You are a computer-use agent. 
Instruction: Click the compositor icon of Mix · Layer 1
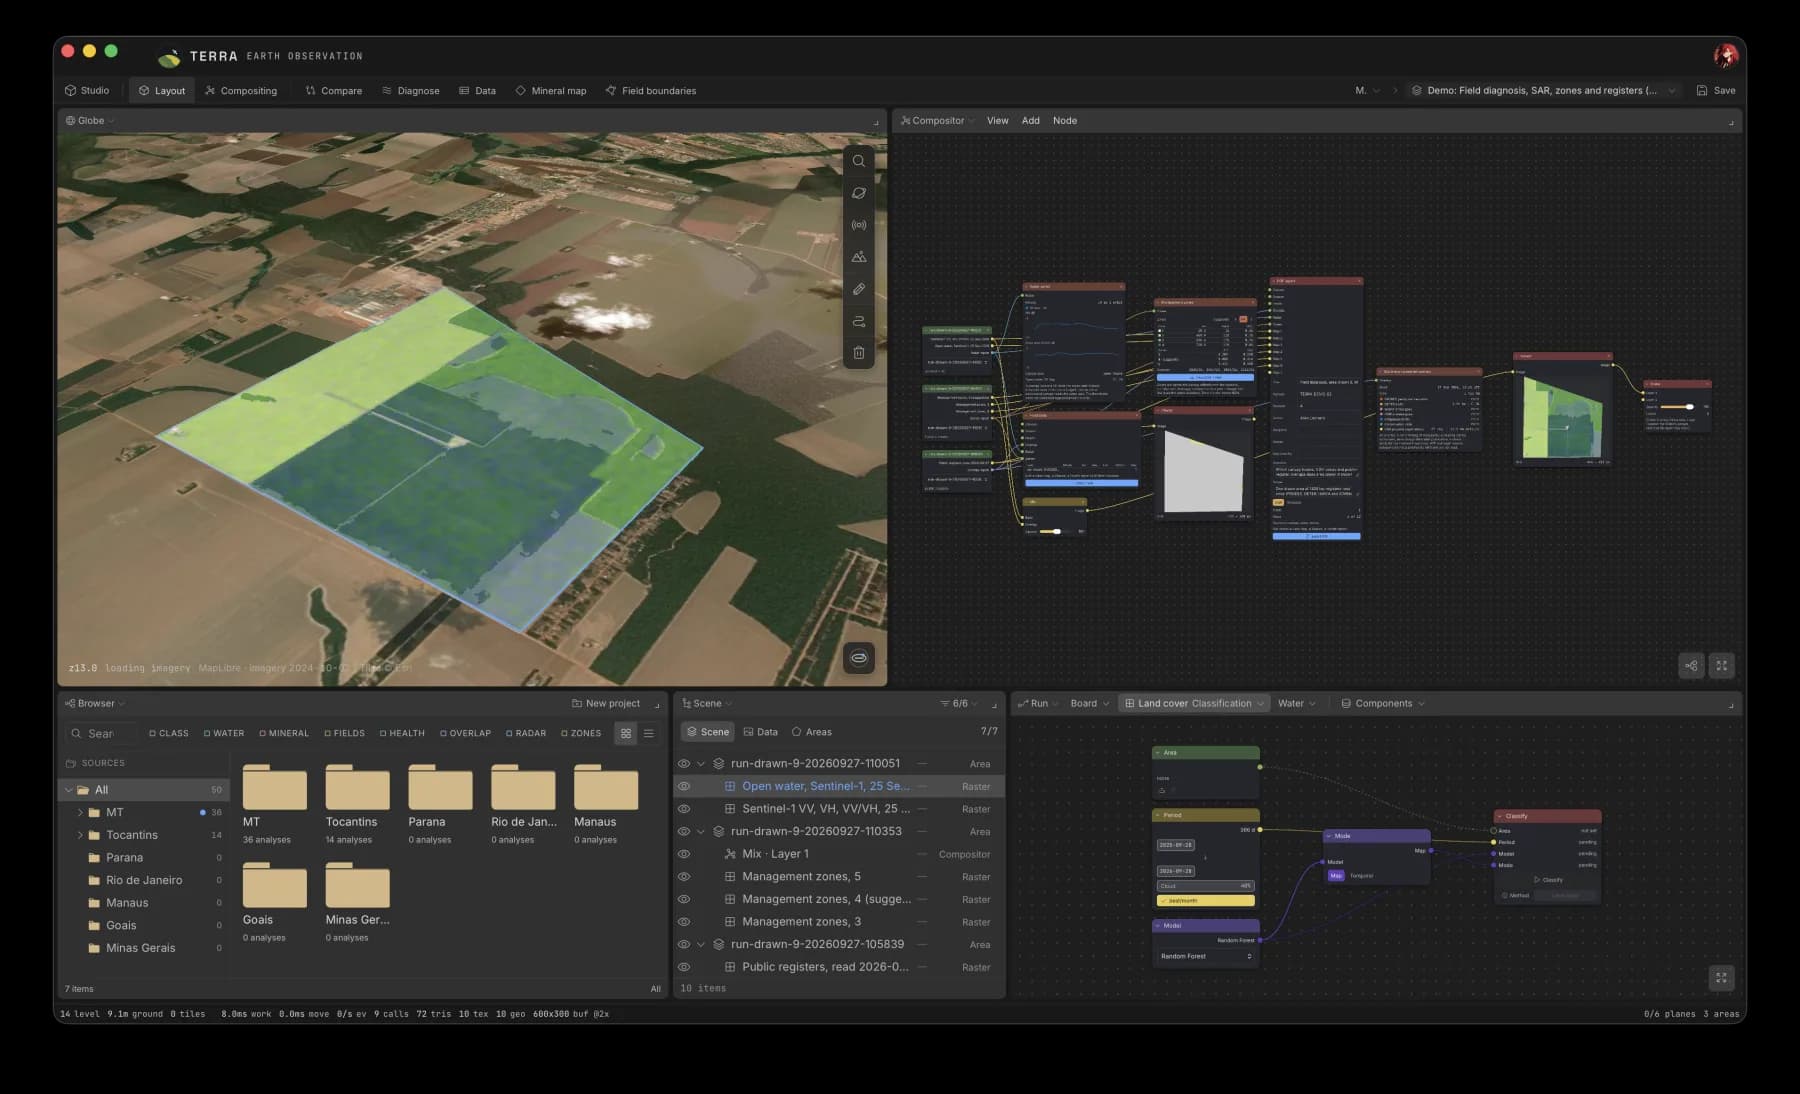tap(730, 854)
